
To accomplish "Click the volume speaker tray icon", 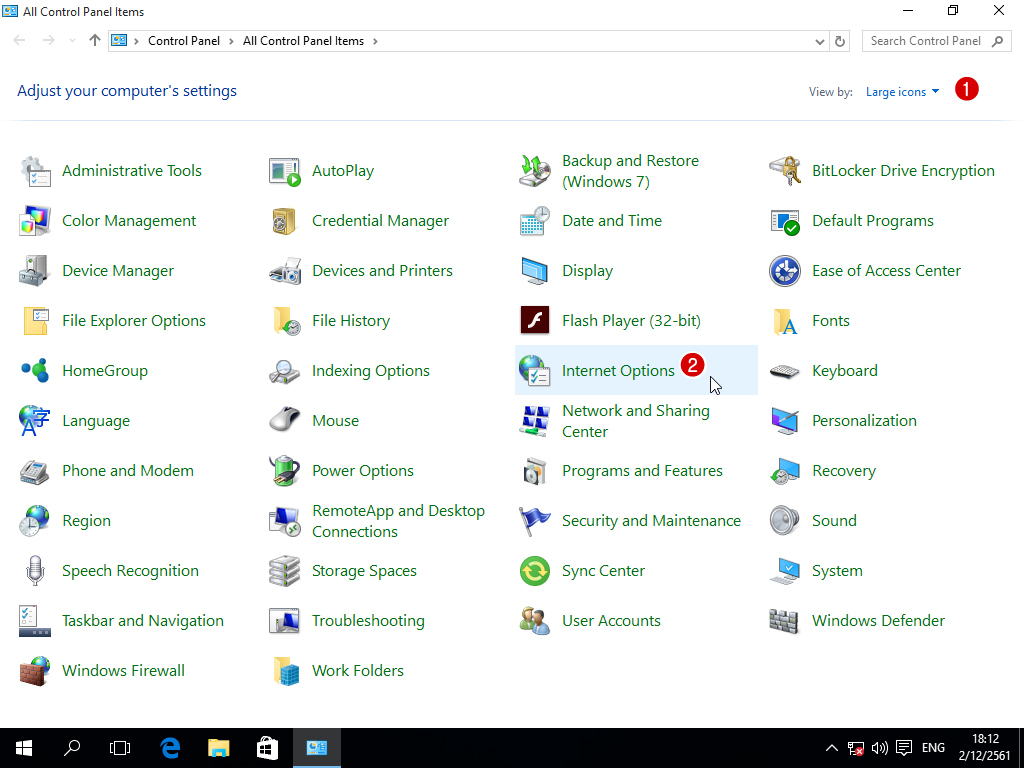I will [880, 748].
